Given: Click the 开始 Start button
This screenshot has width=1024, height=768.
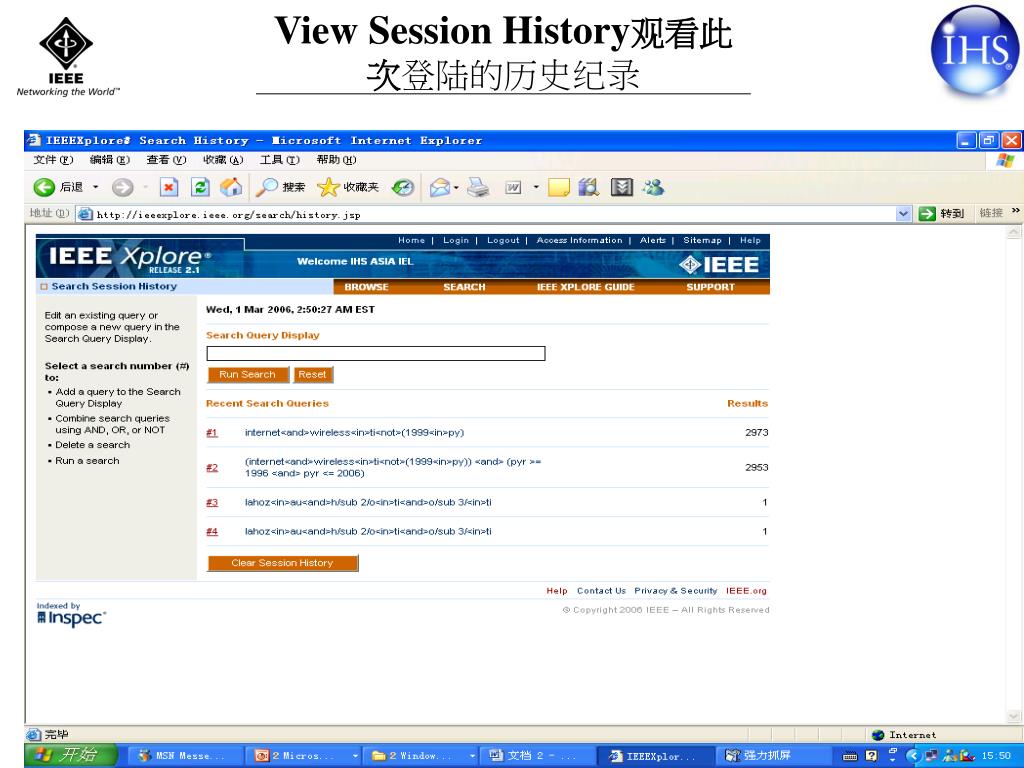Looking at the screenshot, I should coord(72,756).
